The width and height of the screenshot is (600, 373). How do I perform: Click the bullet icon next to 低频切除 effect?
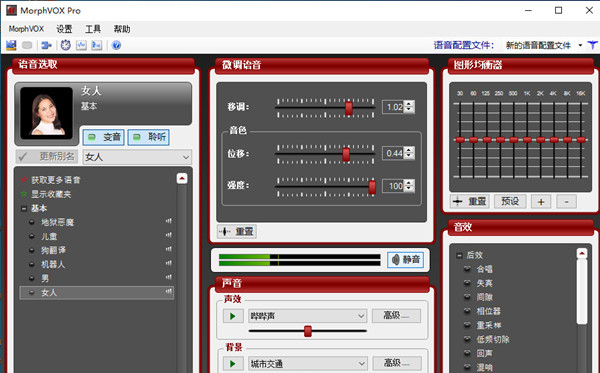pyautogui.click(x=467, y=339)
